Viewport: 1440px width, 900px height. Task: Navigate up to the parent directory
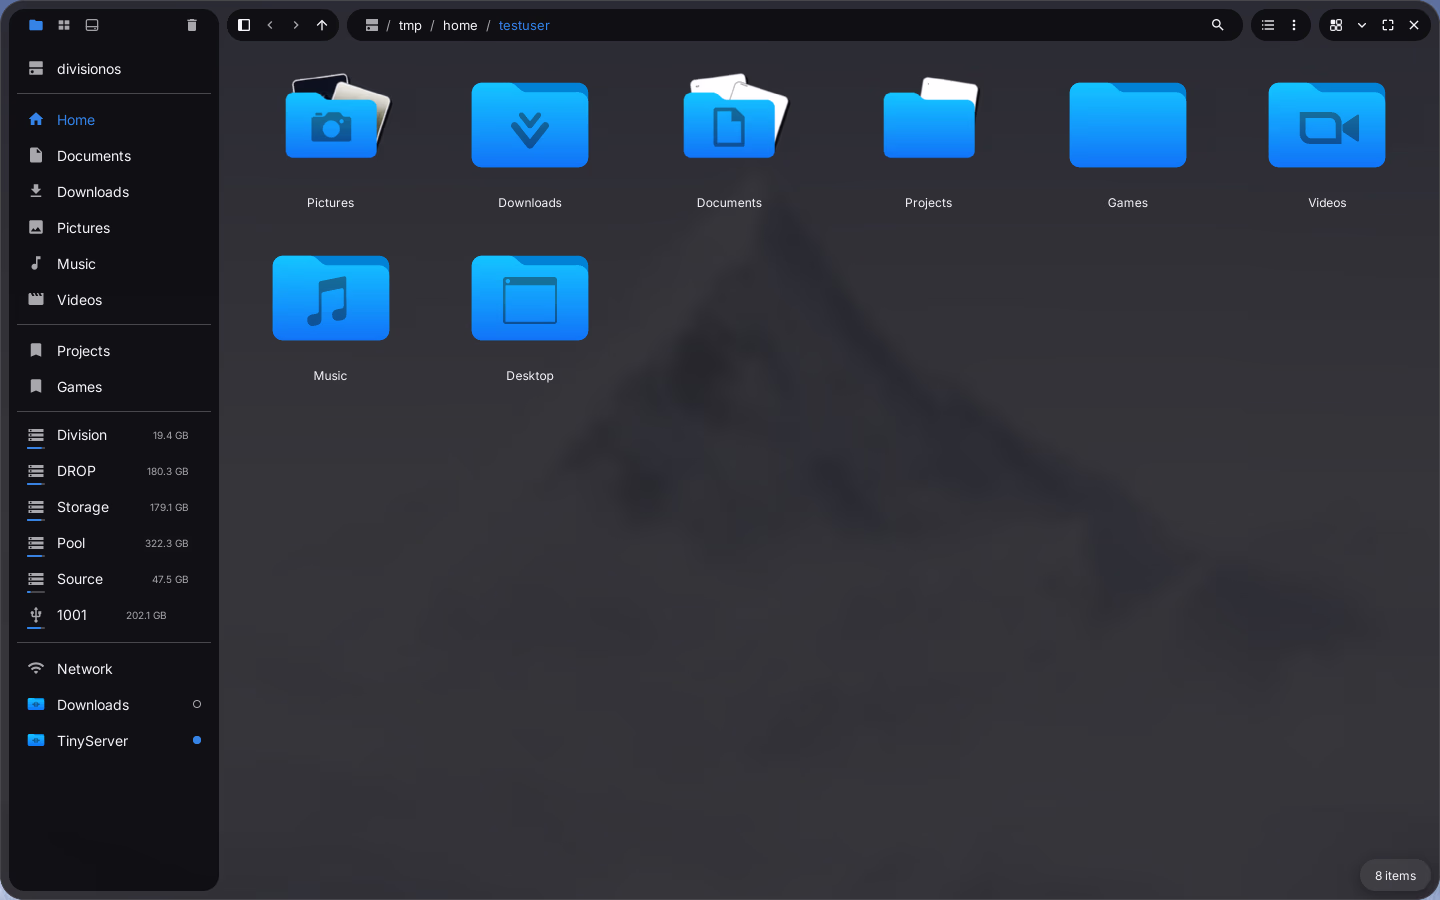point(322,25)
